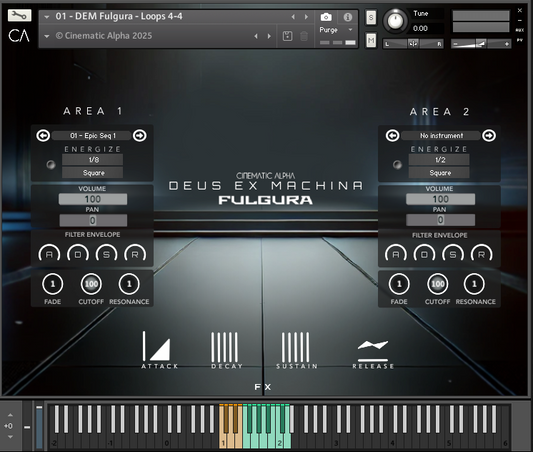The height and width of the screenshot is (452, 533).
Task: Click Area 1 filter envelope D knob
Action: point(78,254)
